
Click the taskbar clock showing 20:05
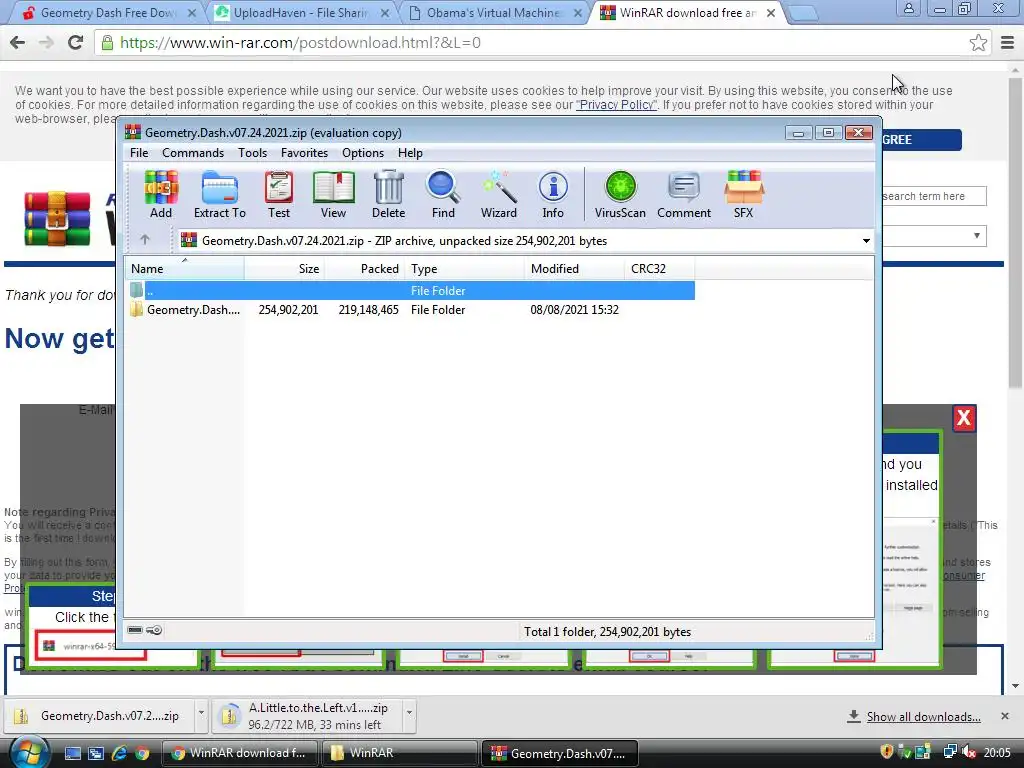click(x=997, y=753)
